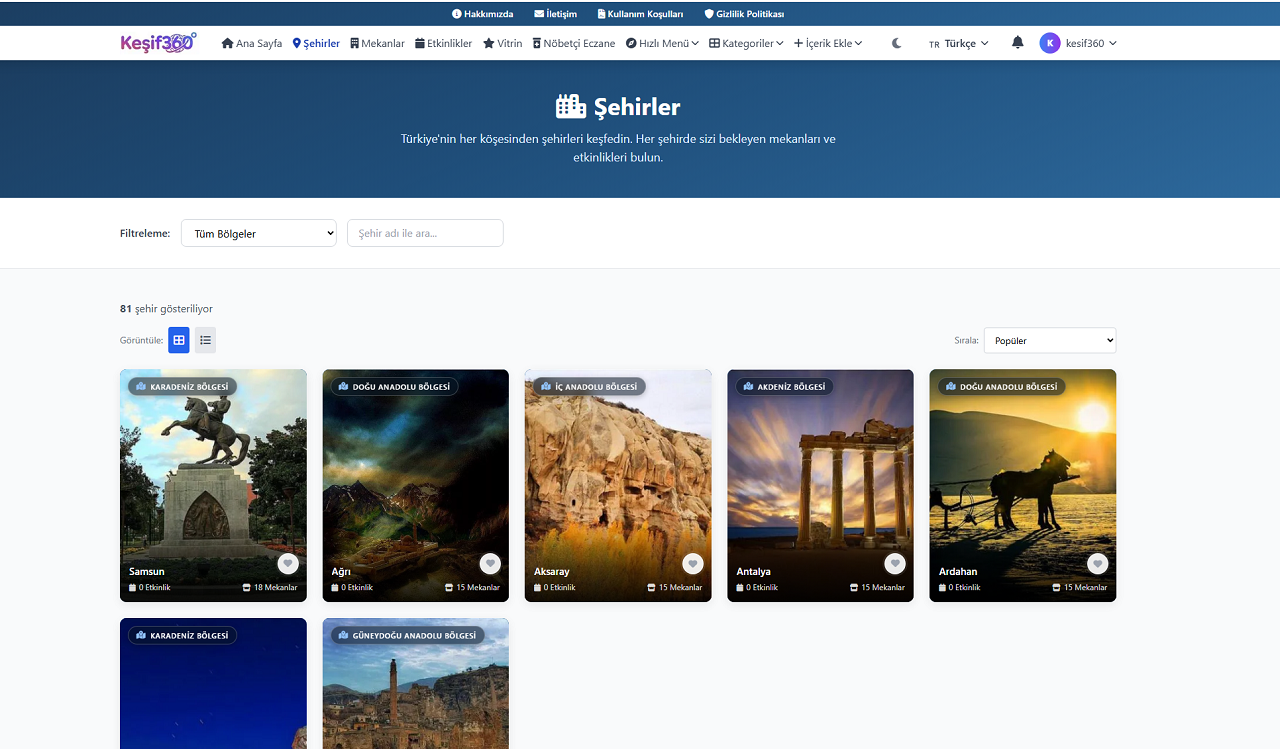Favorite the Ağrı city card

(x=490, y=563)
